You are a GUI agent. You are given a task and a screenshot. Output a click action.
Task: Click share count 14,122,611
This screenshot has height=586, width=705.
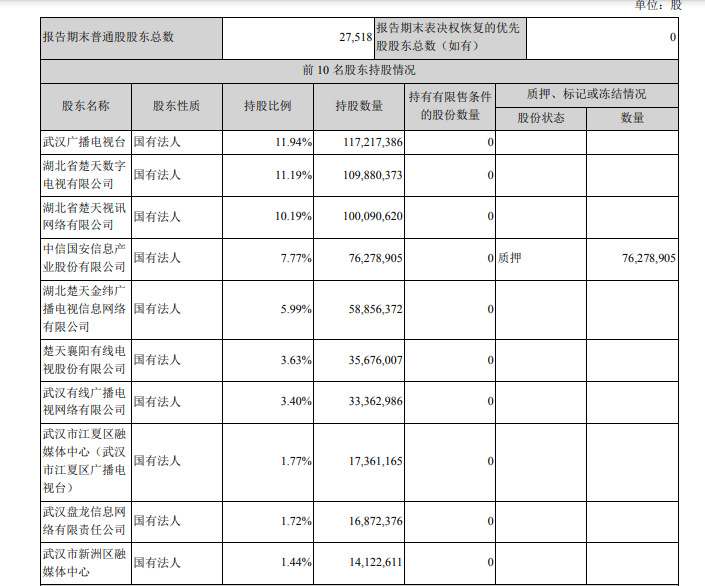click(x=375, y=563)
